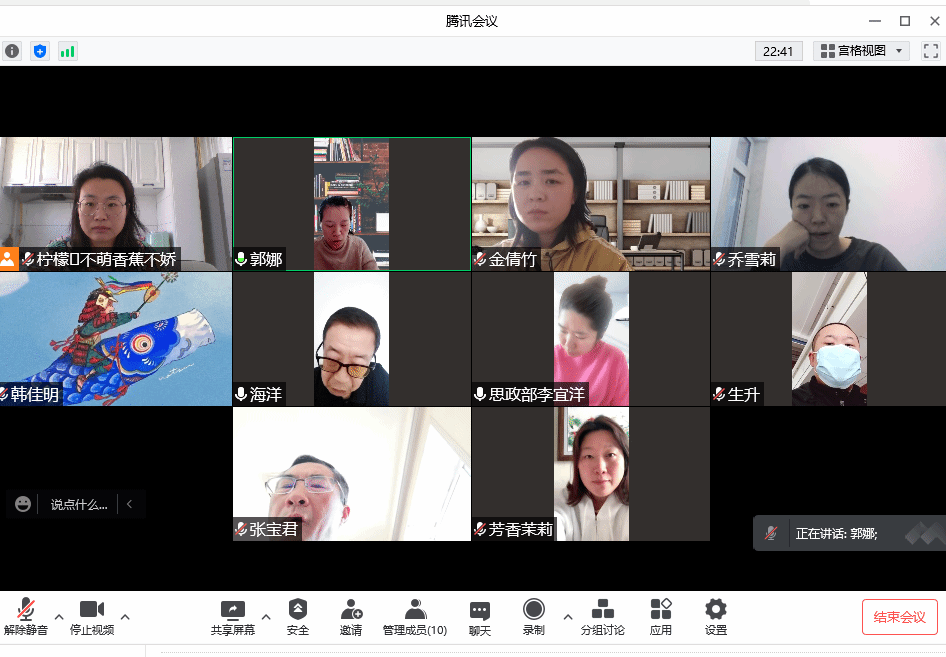Enter full screen mode
Screen dimensions: 946x657
tap(930, 51)
